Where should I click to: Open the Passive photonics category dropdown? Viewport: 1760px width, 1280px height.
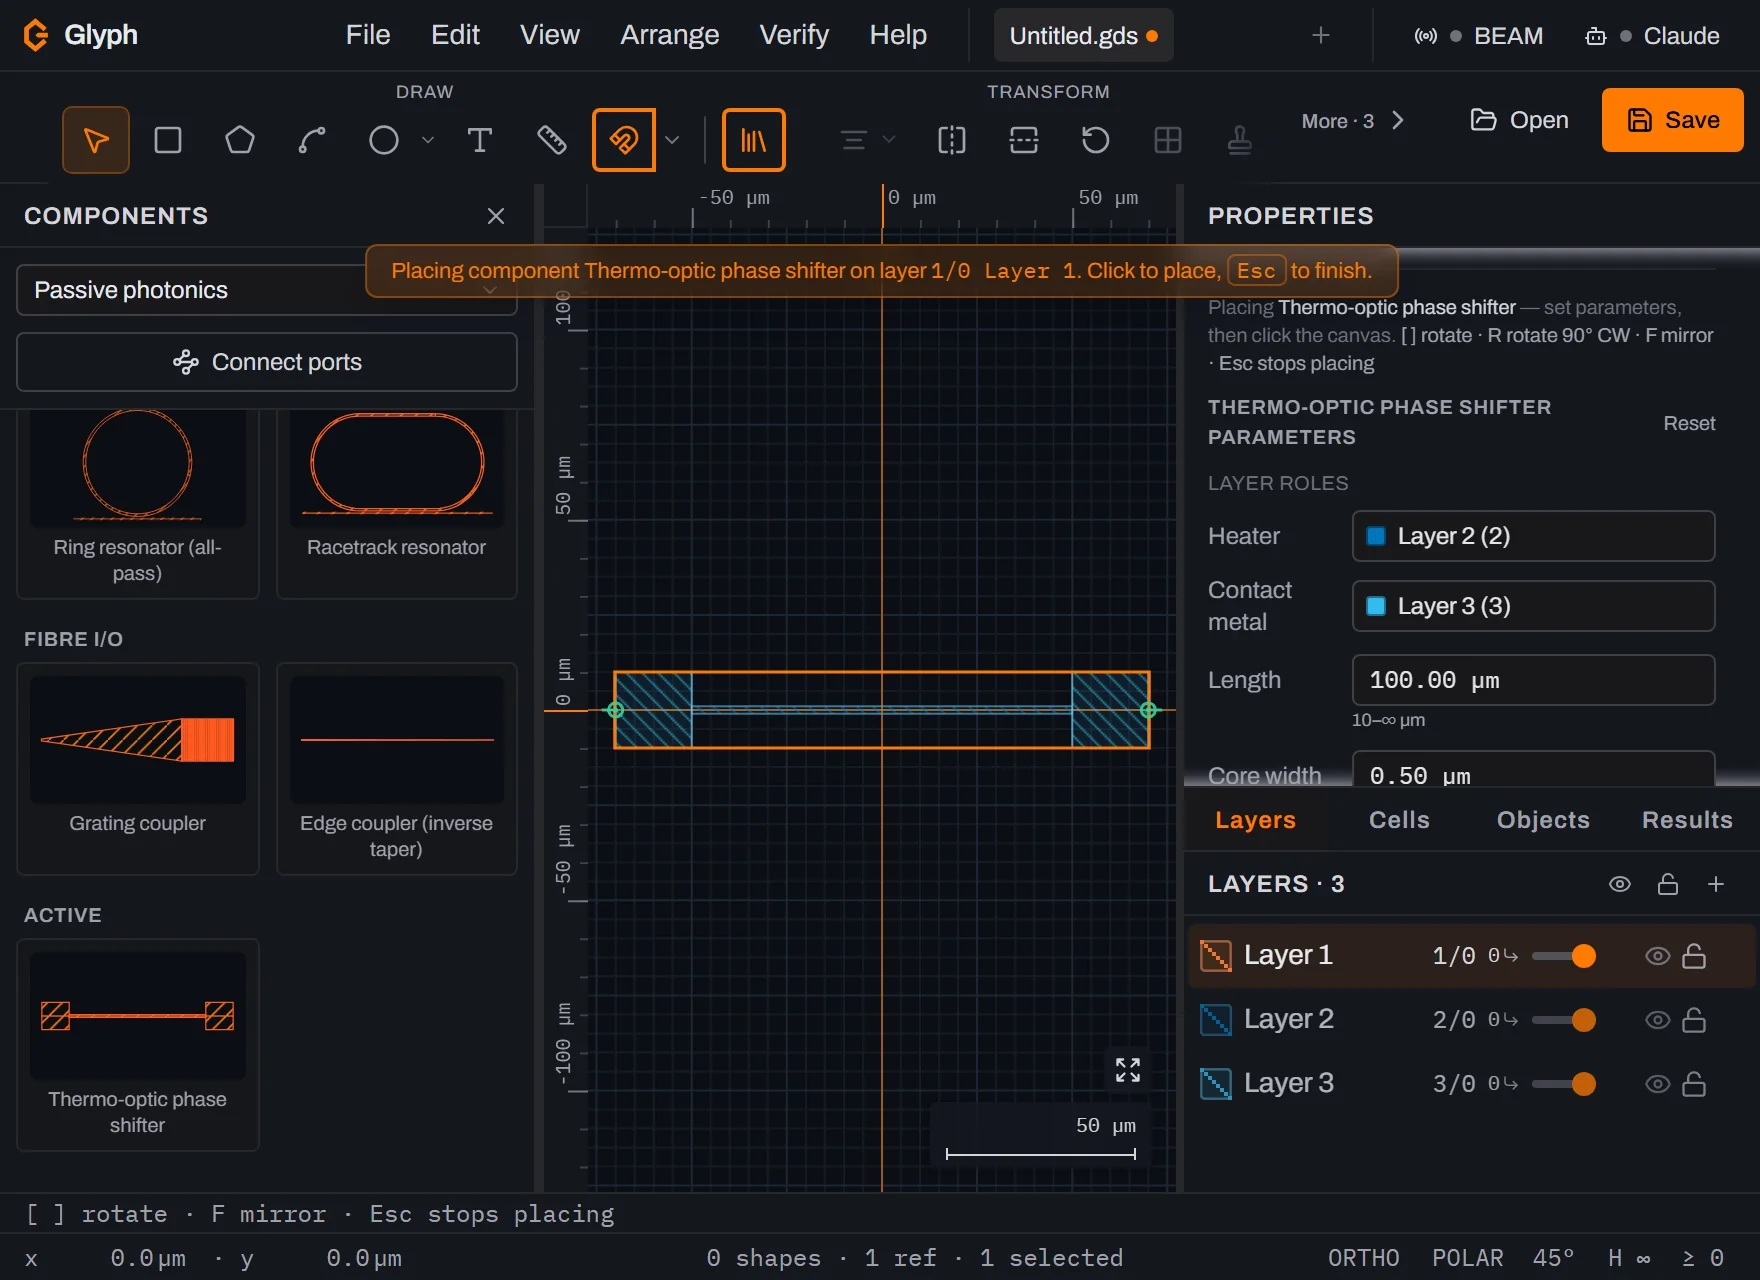pos(267,290)
